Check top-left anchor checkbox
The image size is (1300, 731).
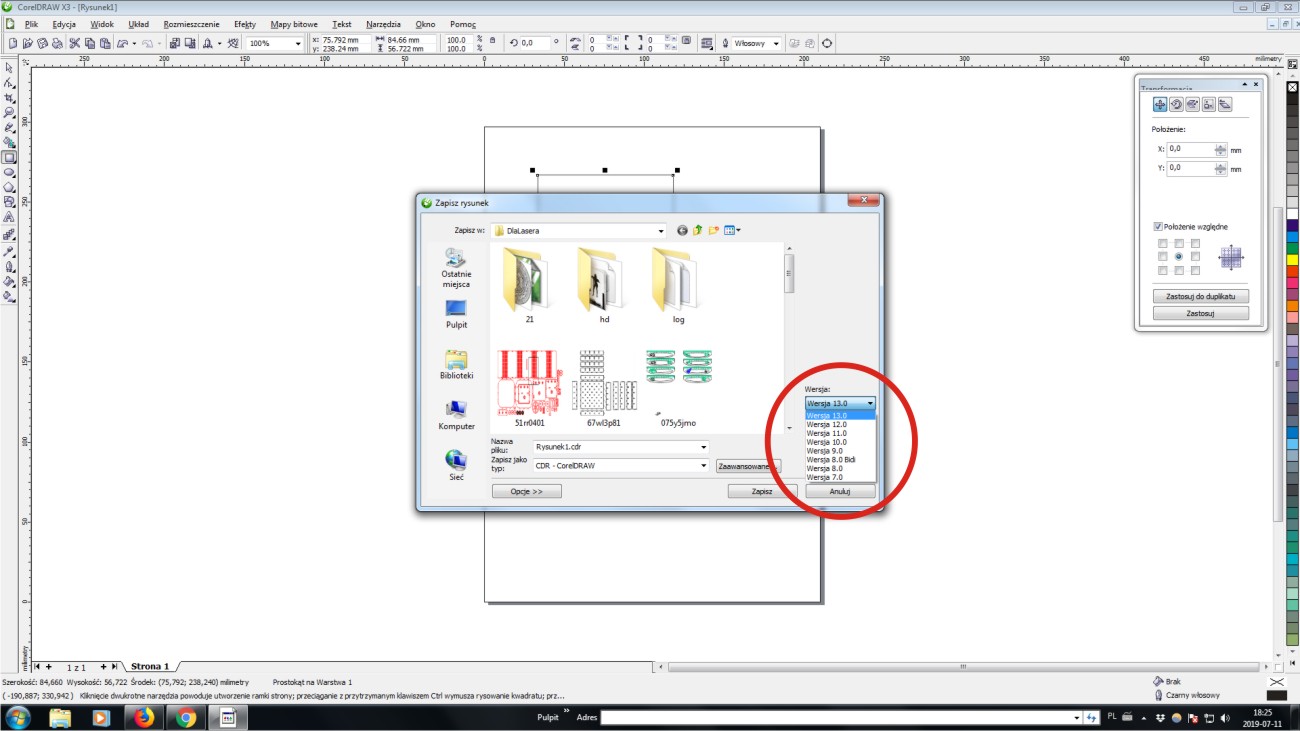[x=1163, y=243]
